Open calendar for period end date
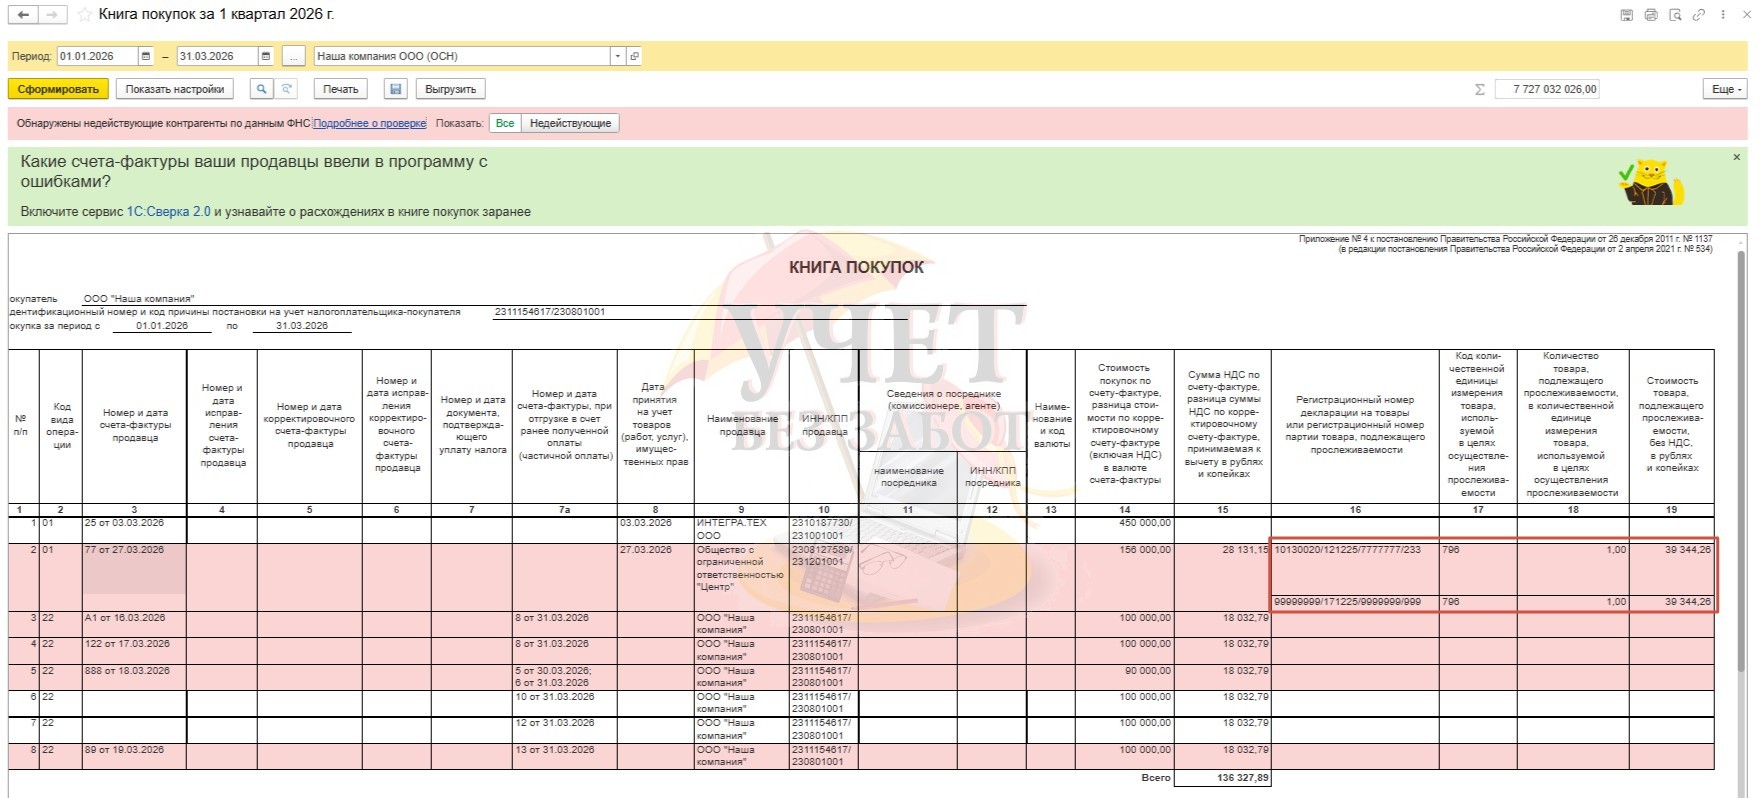 [266, 56]
